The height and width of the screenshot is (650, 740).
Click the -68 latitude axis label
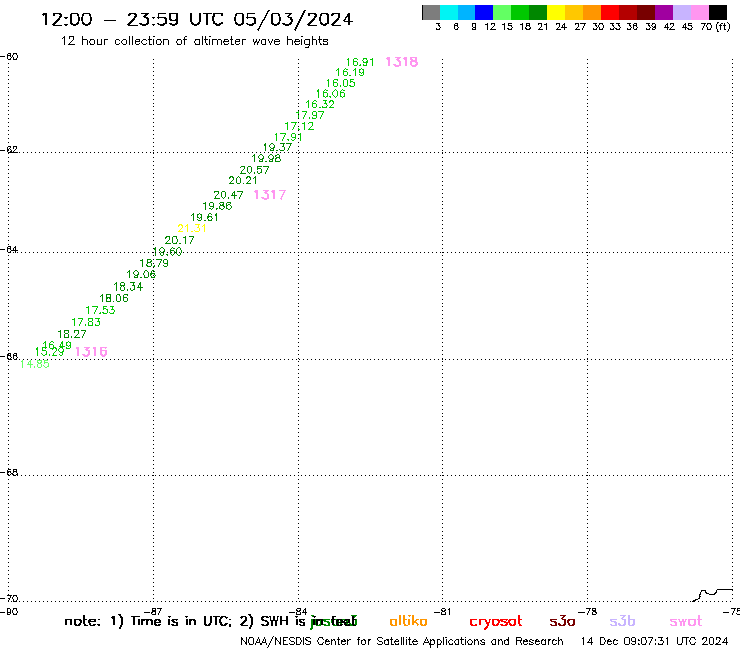[9, 473]
